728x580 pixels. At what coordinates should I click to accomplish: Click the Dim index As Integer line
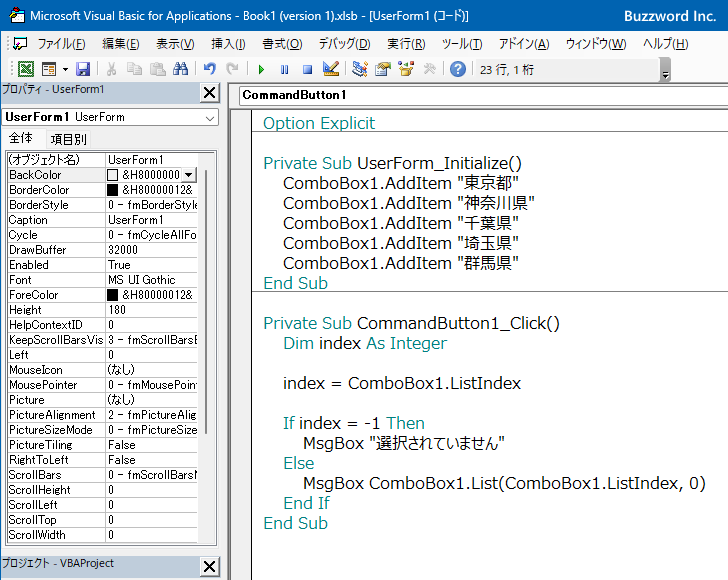pyautogui.click(x=364, y=344)
